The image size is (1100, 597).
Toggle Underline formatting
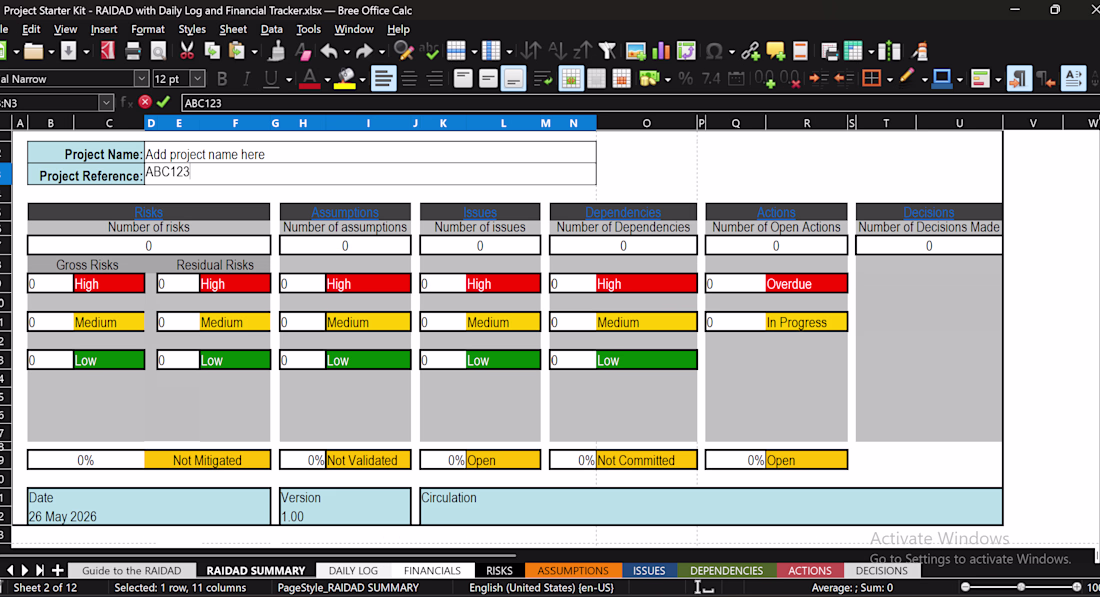(x=271, y=79)
